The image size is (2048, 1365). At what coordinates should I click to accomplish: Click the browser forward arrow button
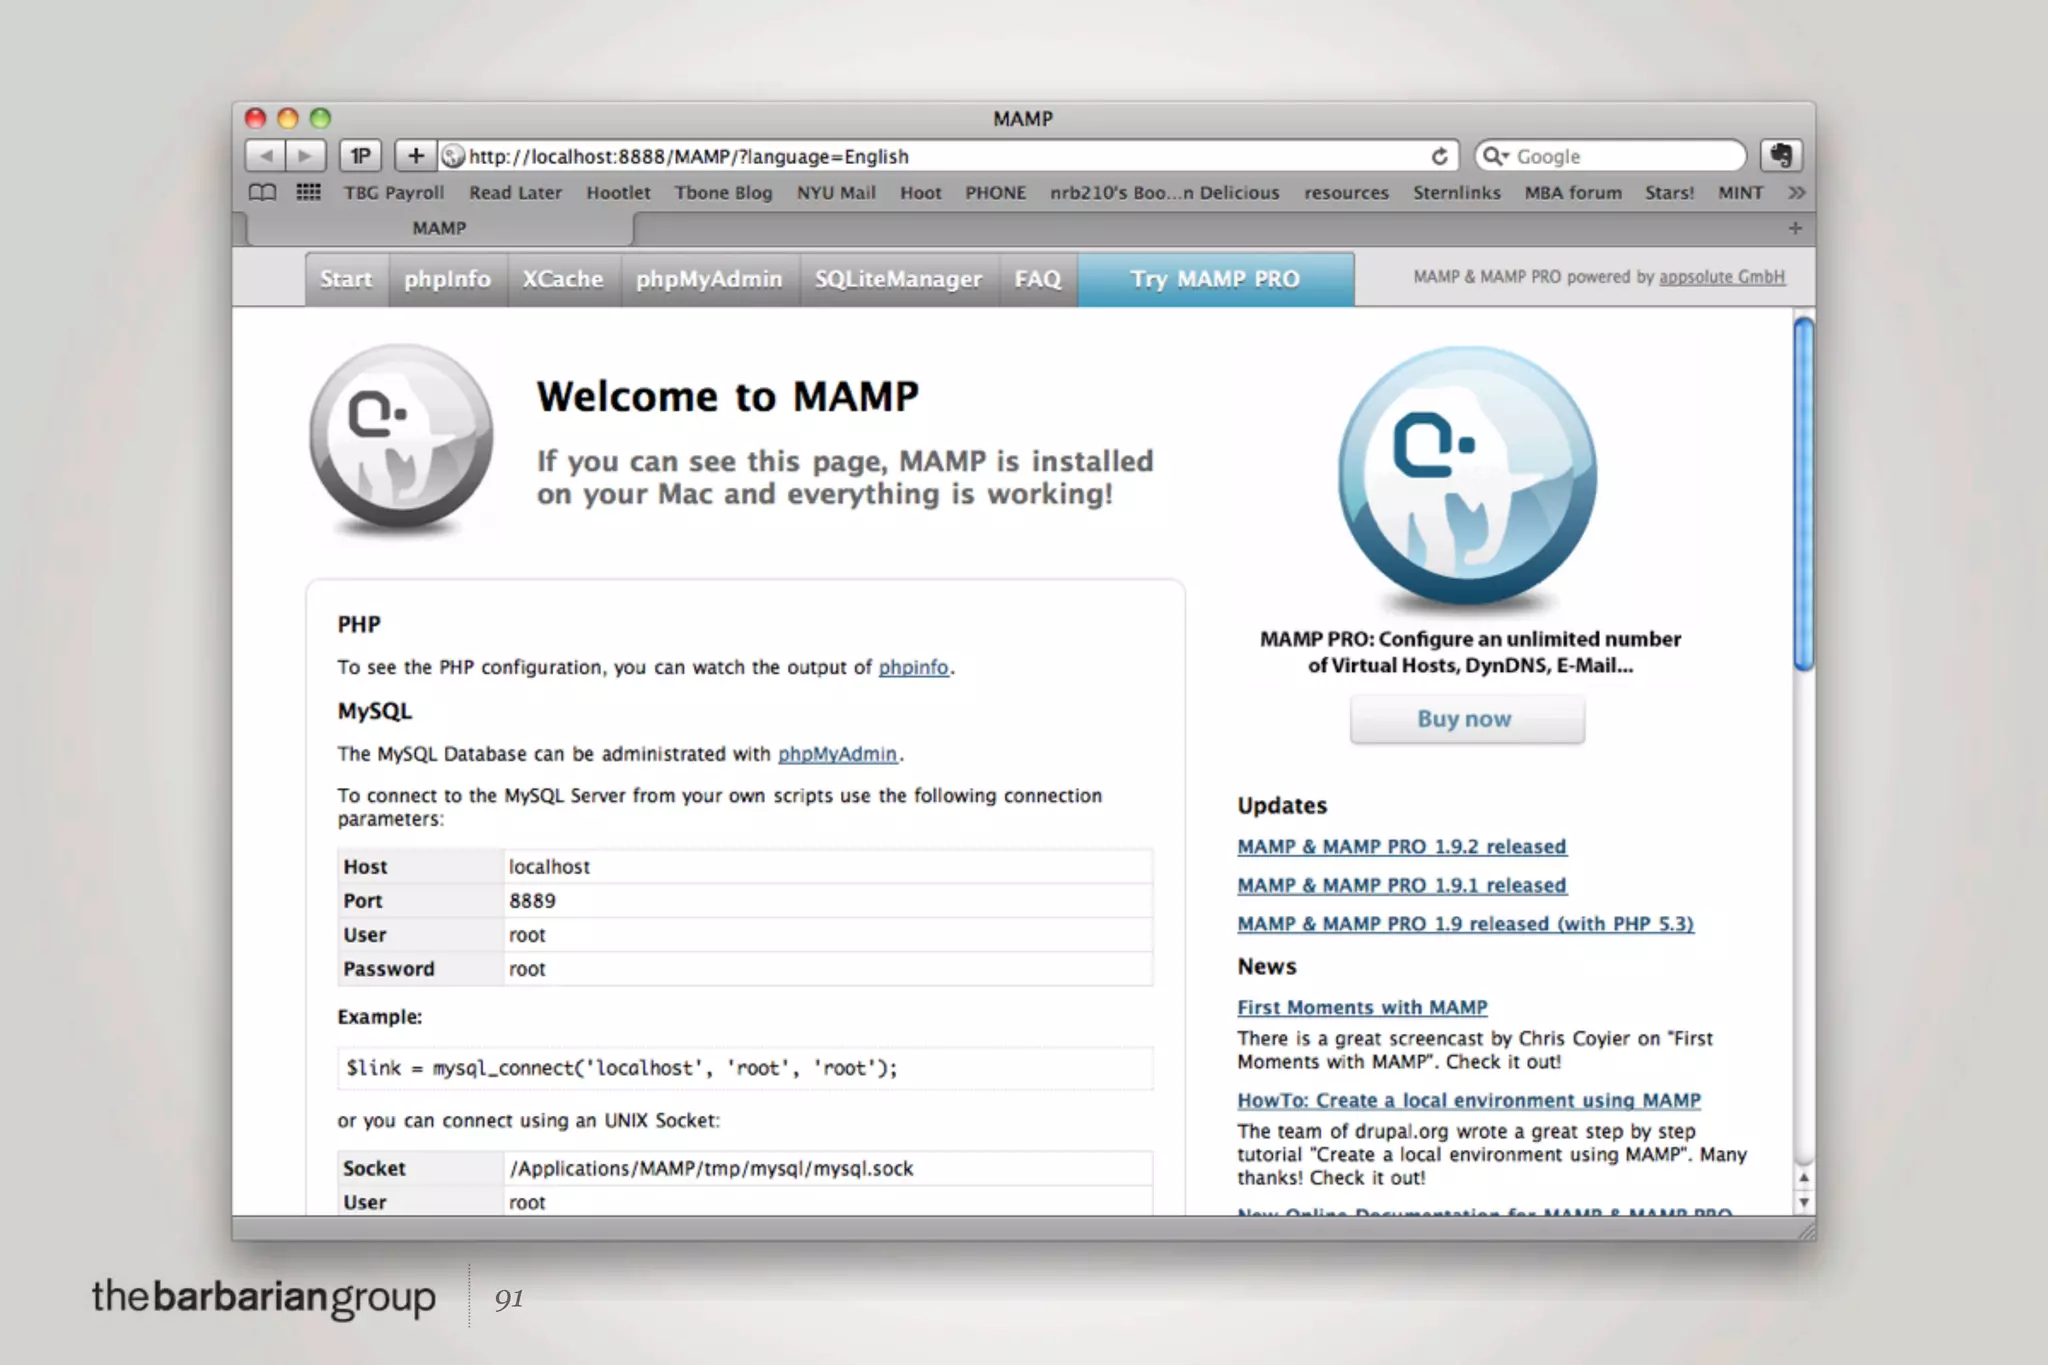point(305,156)
